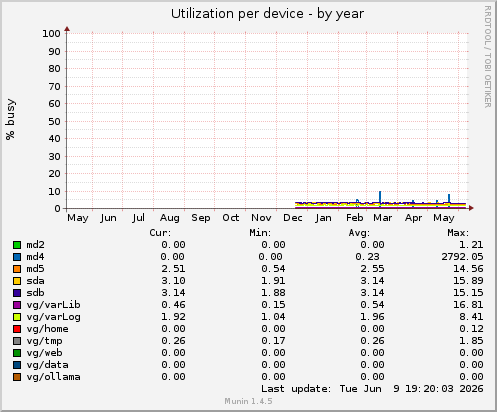Screen dimensions: 497x412
Task: Click the vg/varLib purple swatch
Action: click(x=17, y=305)
